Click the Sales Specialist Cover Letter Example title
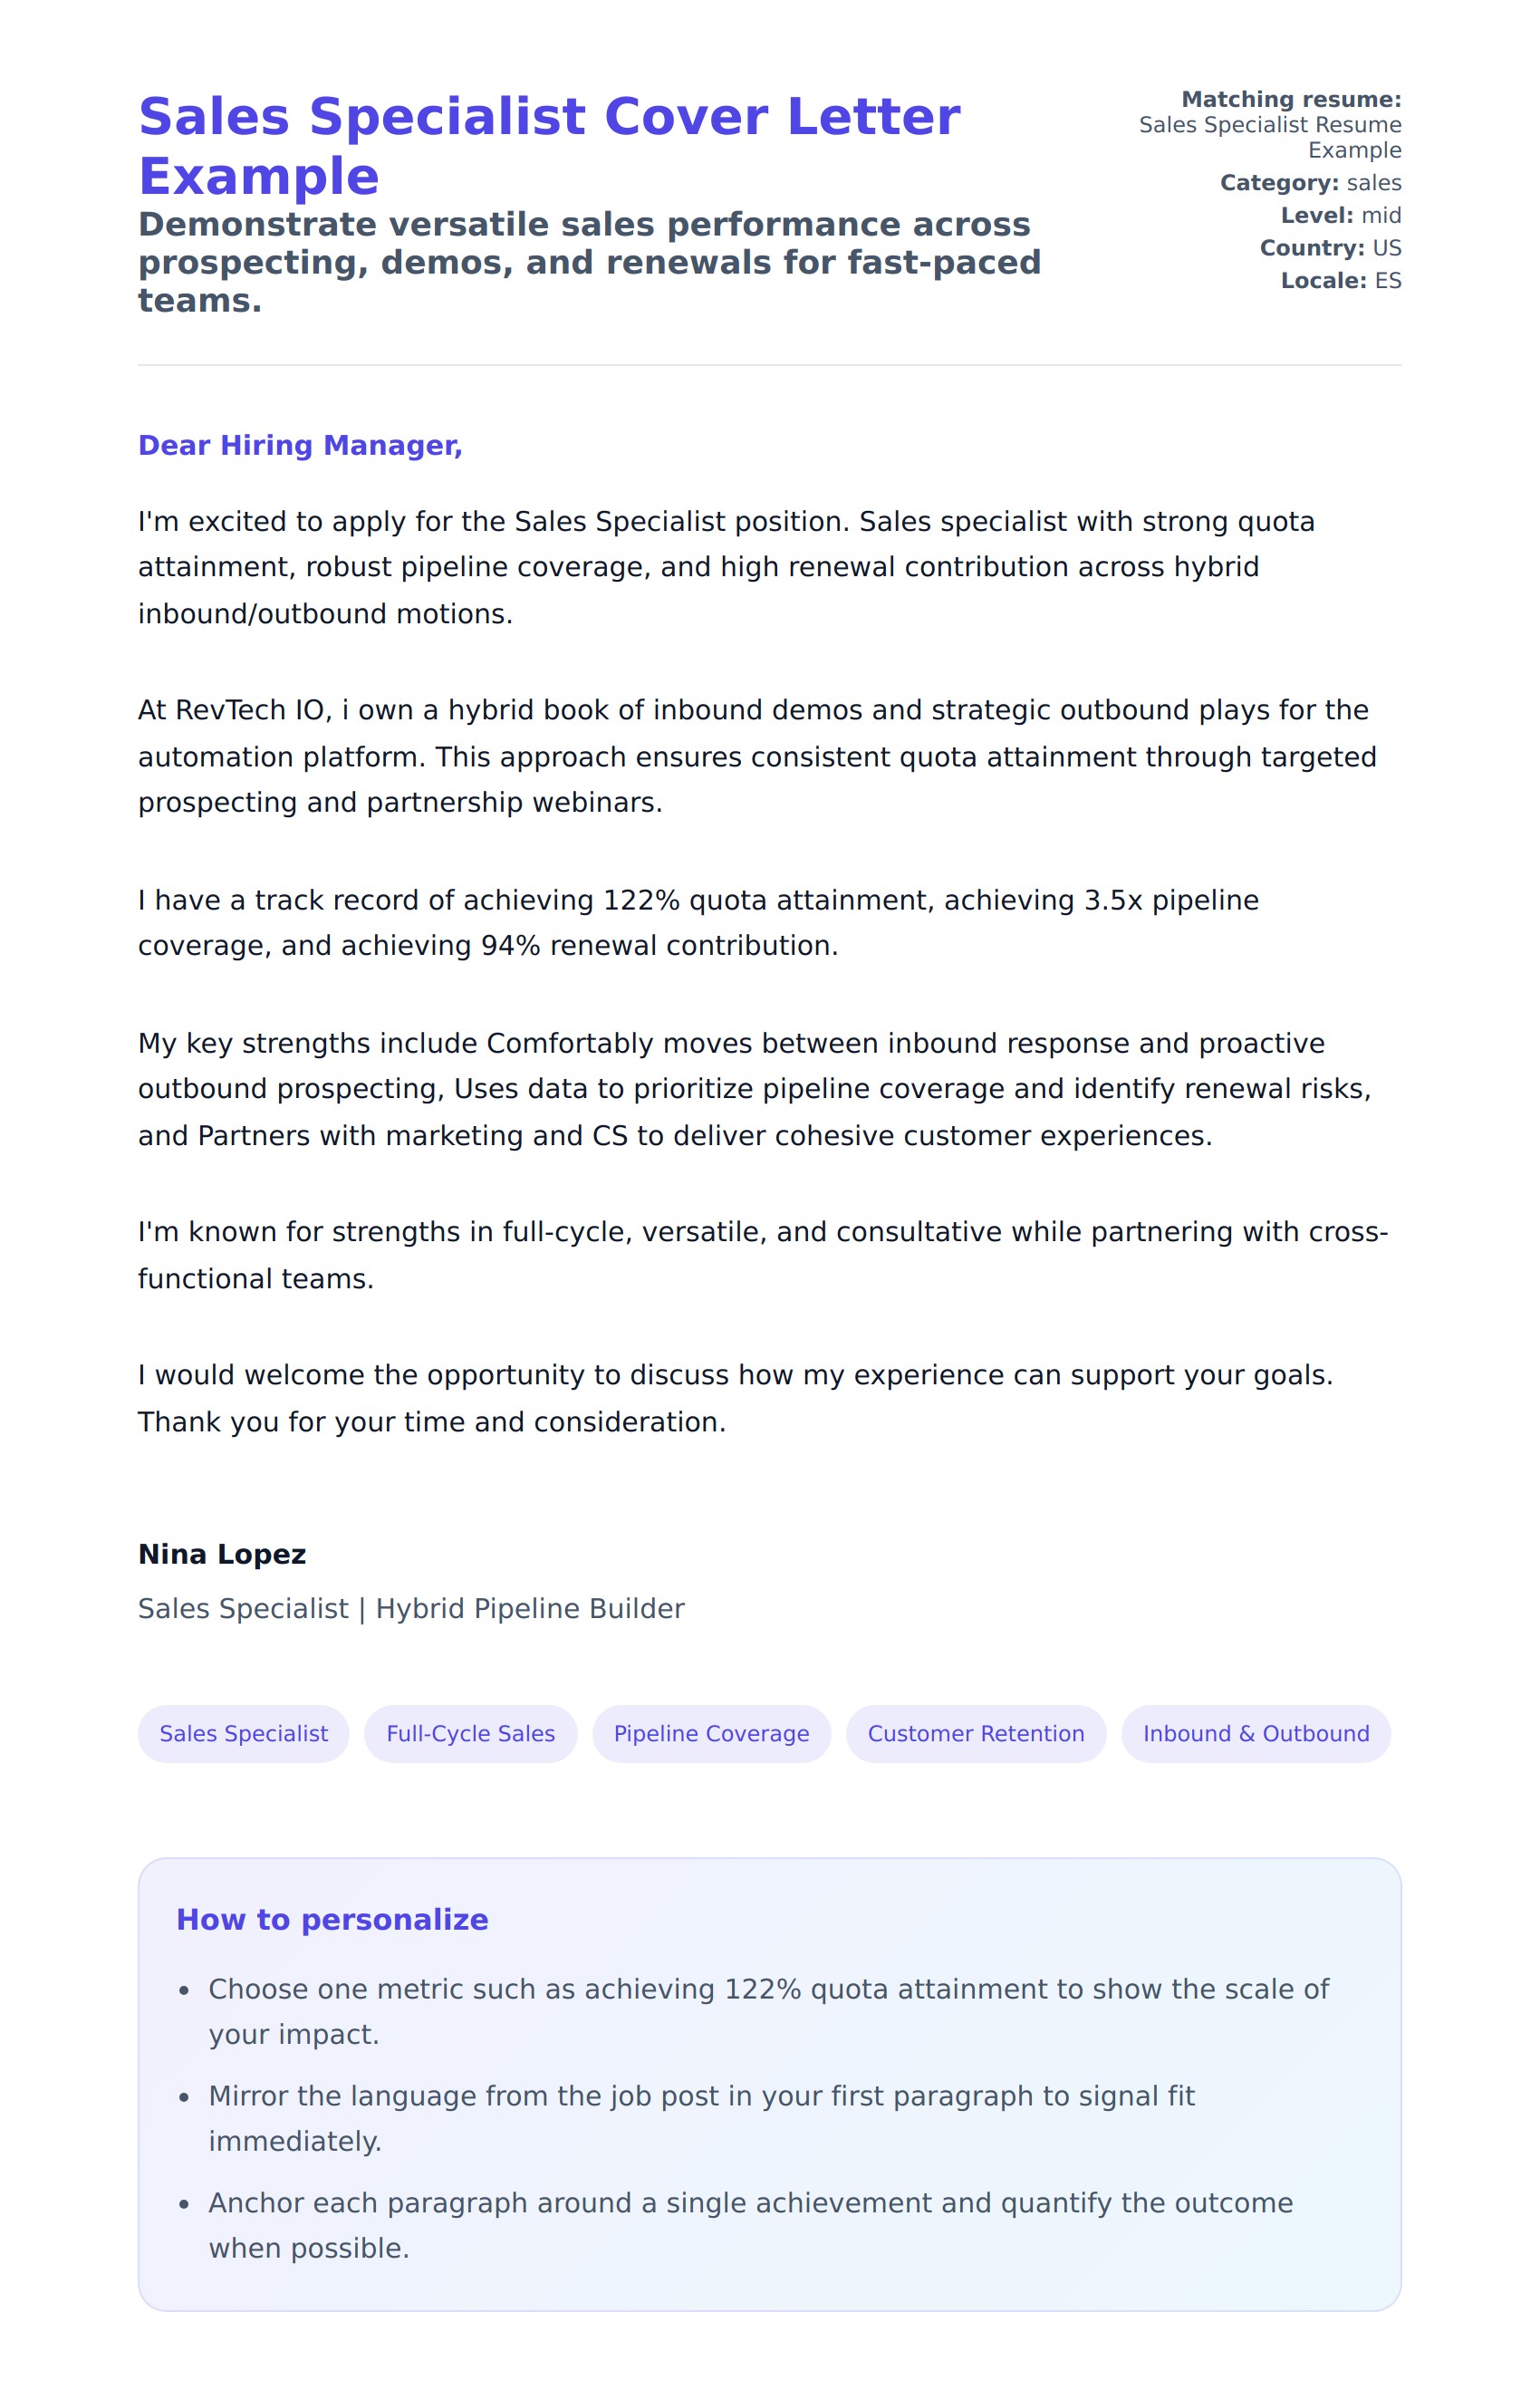1540x2399 pixels. pos(548,146)
